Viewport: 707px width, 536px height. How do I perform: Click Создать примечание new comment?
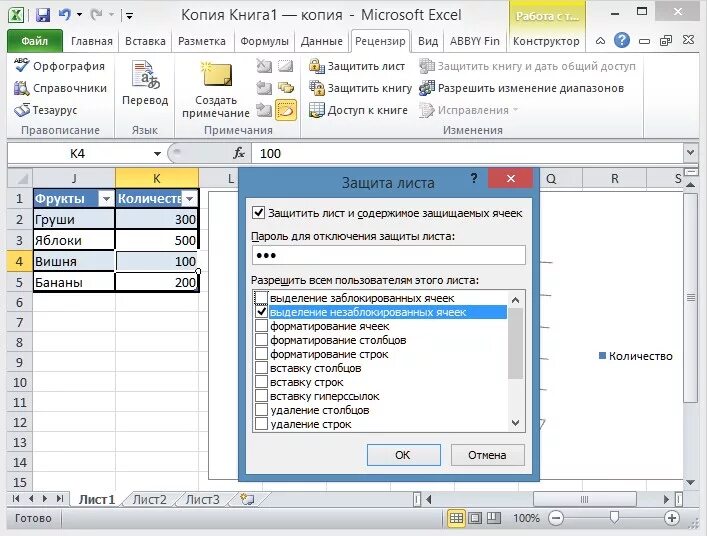tap(216, 90)
